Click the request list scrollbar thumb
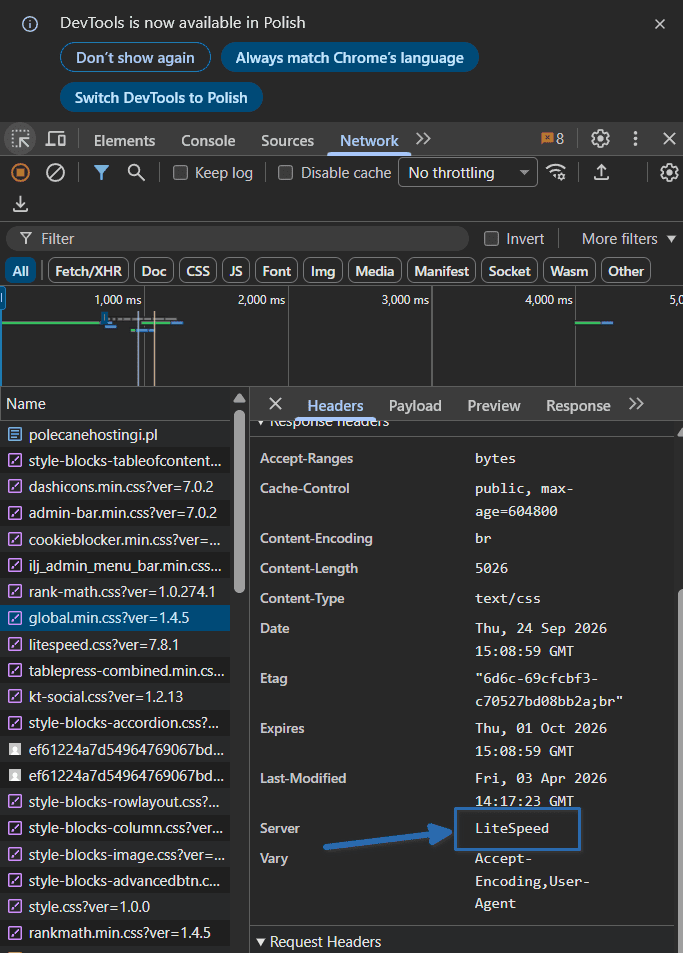Viewport: 683px width, 953px height. coord(239,501)
